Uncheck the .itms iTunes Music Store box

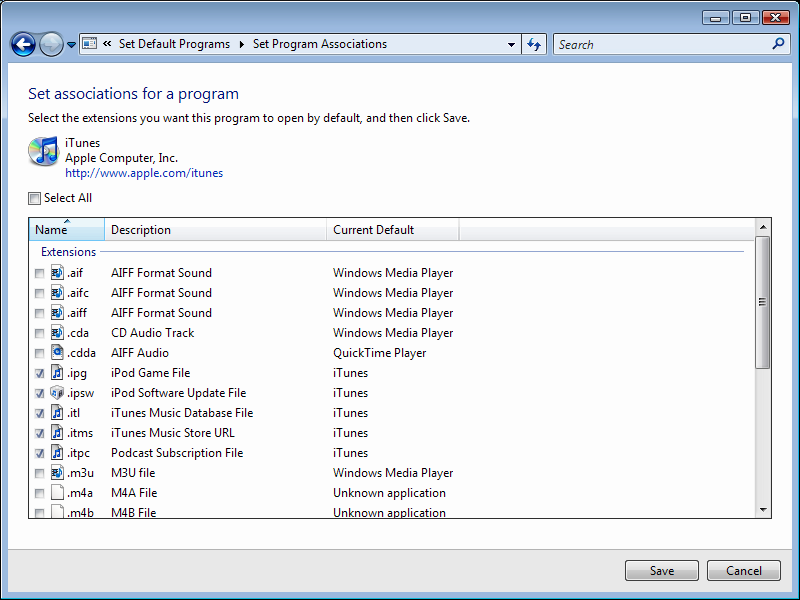click(x=39, y=433)
